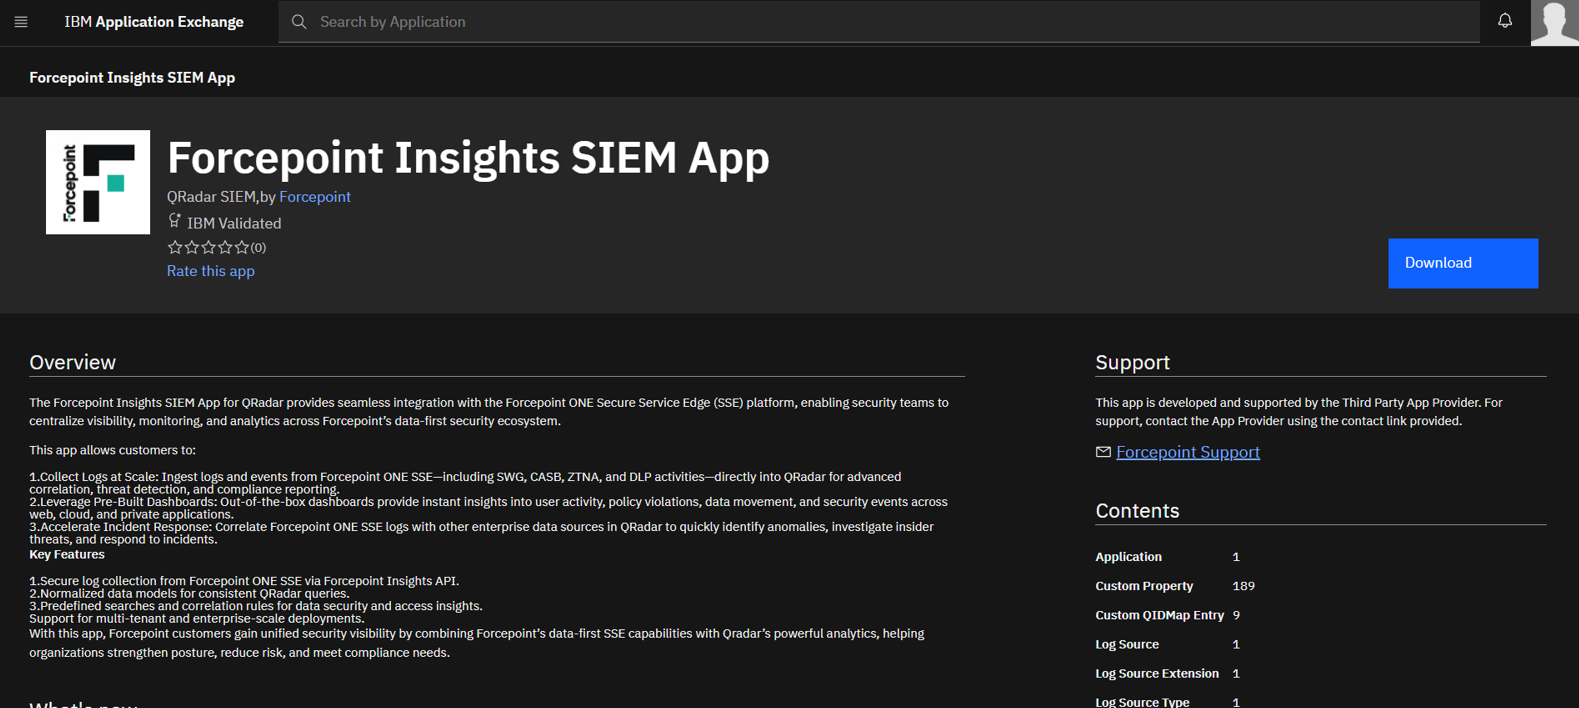Open the hamburger navigation menu

tap(21, 22)
